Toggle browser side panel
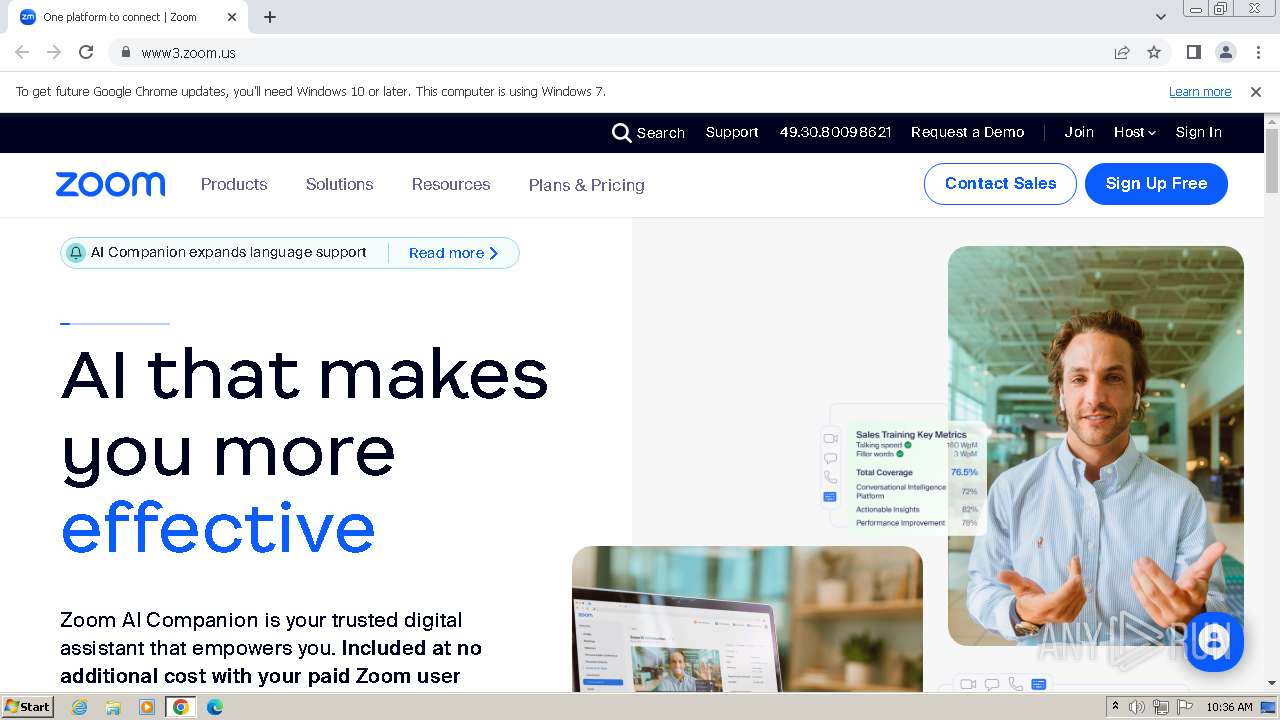 (1193, 52)
